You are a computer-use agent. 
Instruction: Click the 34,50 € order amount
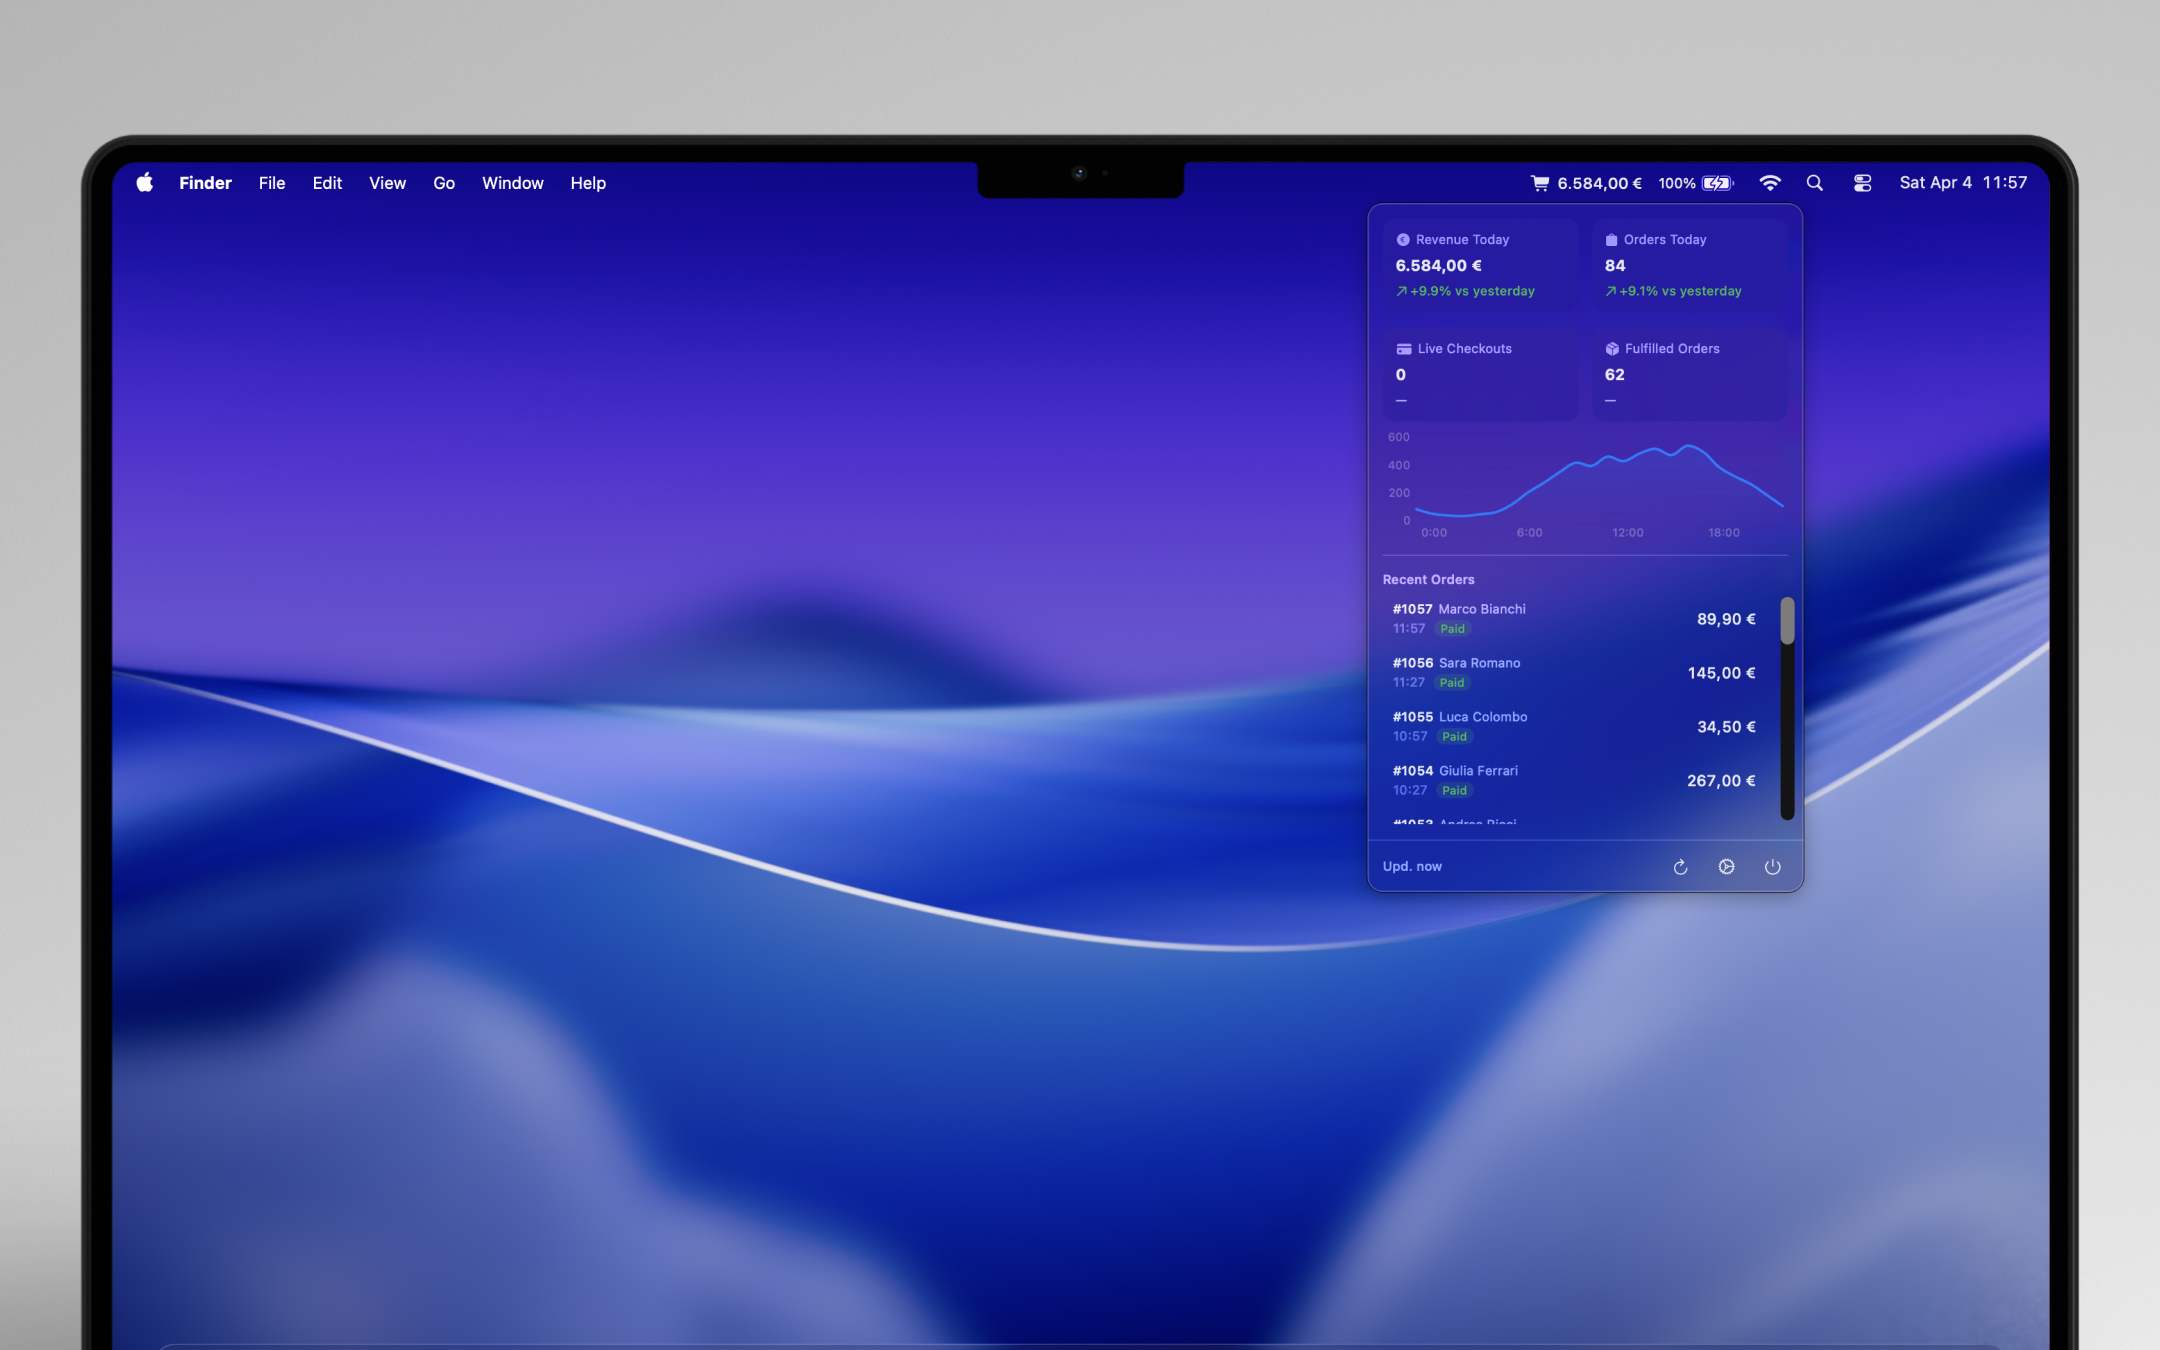pyautogui.click(x=1726, y=727)
